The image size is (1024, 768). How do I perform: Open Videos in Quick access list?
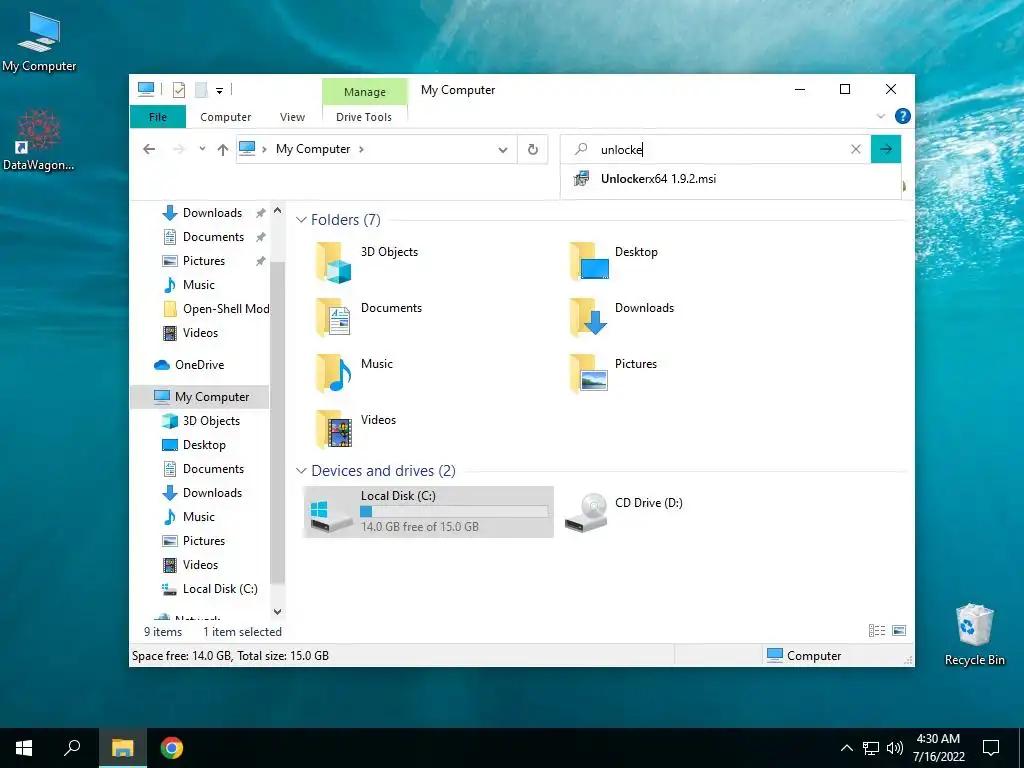[200, 333]
